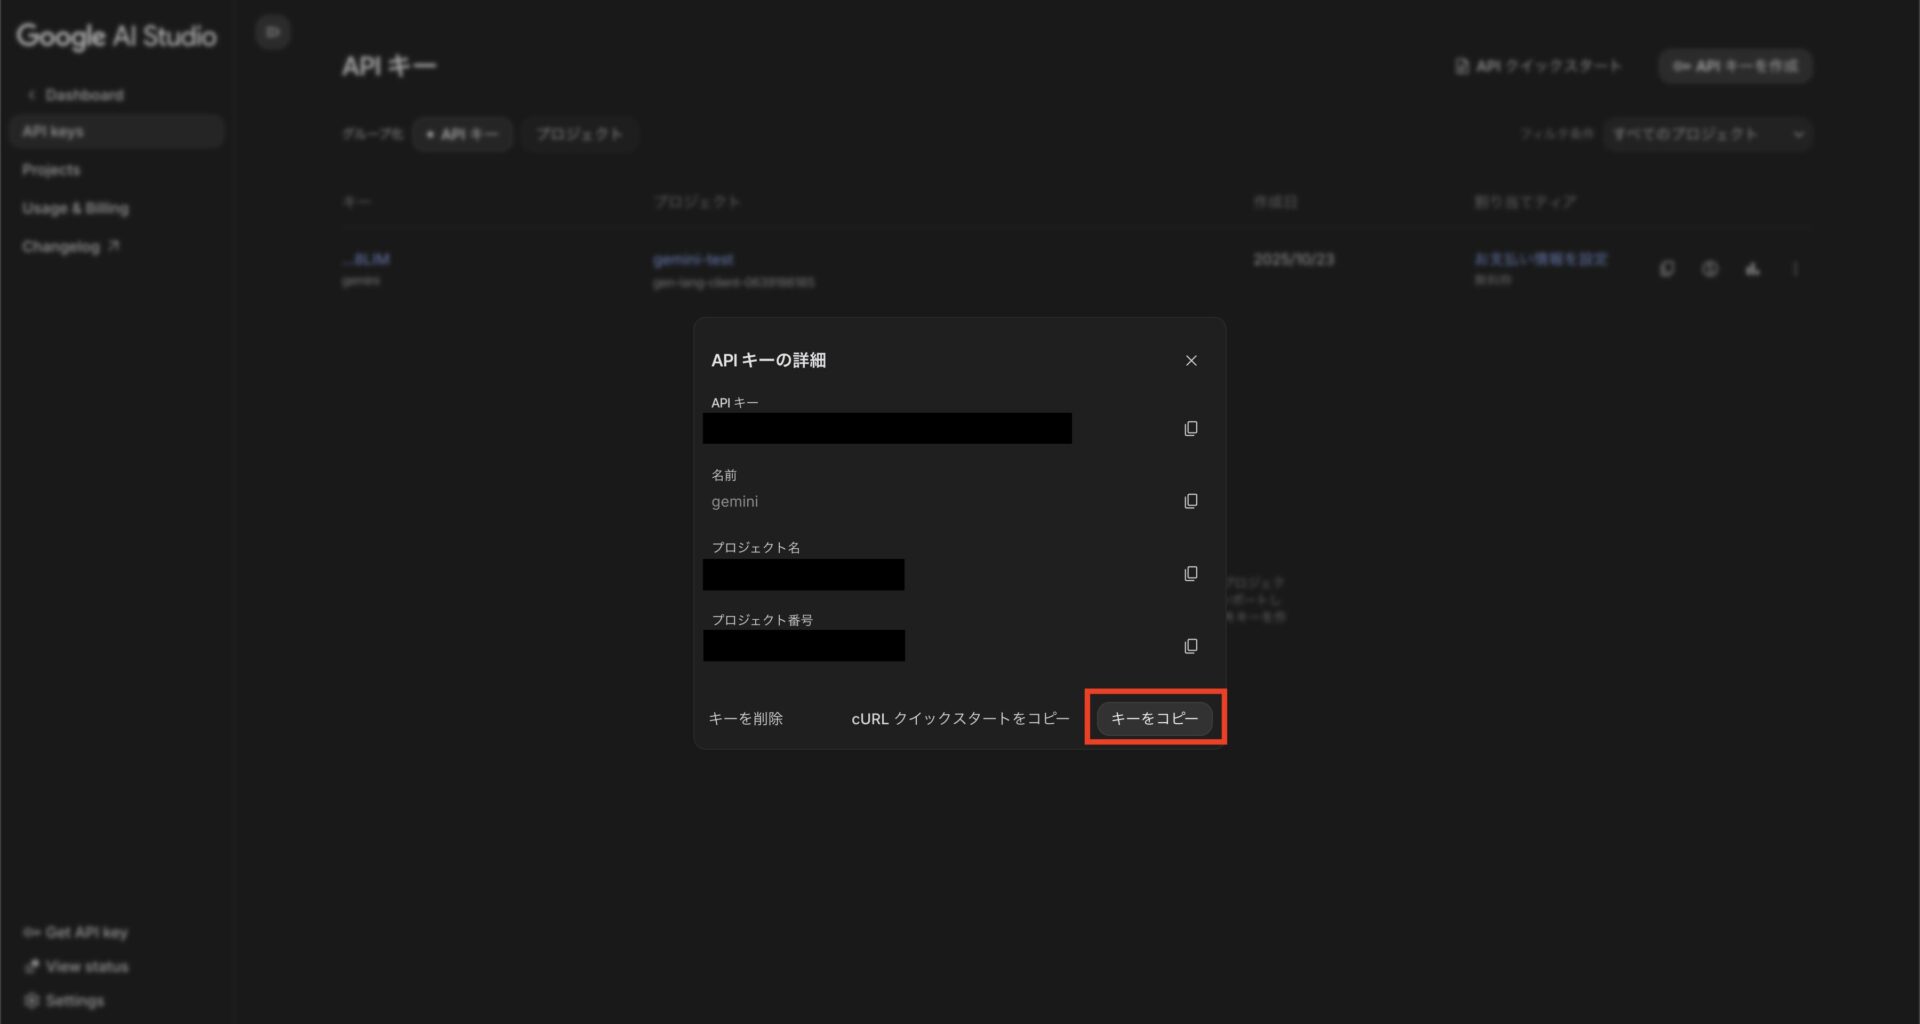This screenshot has height=1024, width=1920.
Task: Click the copy icon in the API key table row
Action: coord(1666,268)
